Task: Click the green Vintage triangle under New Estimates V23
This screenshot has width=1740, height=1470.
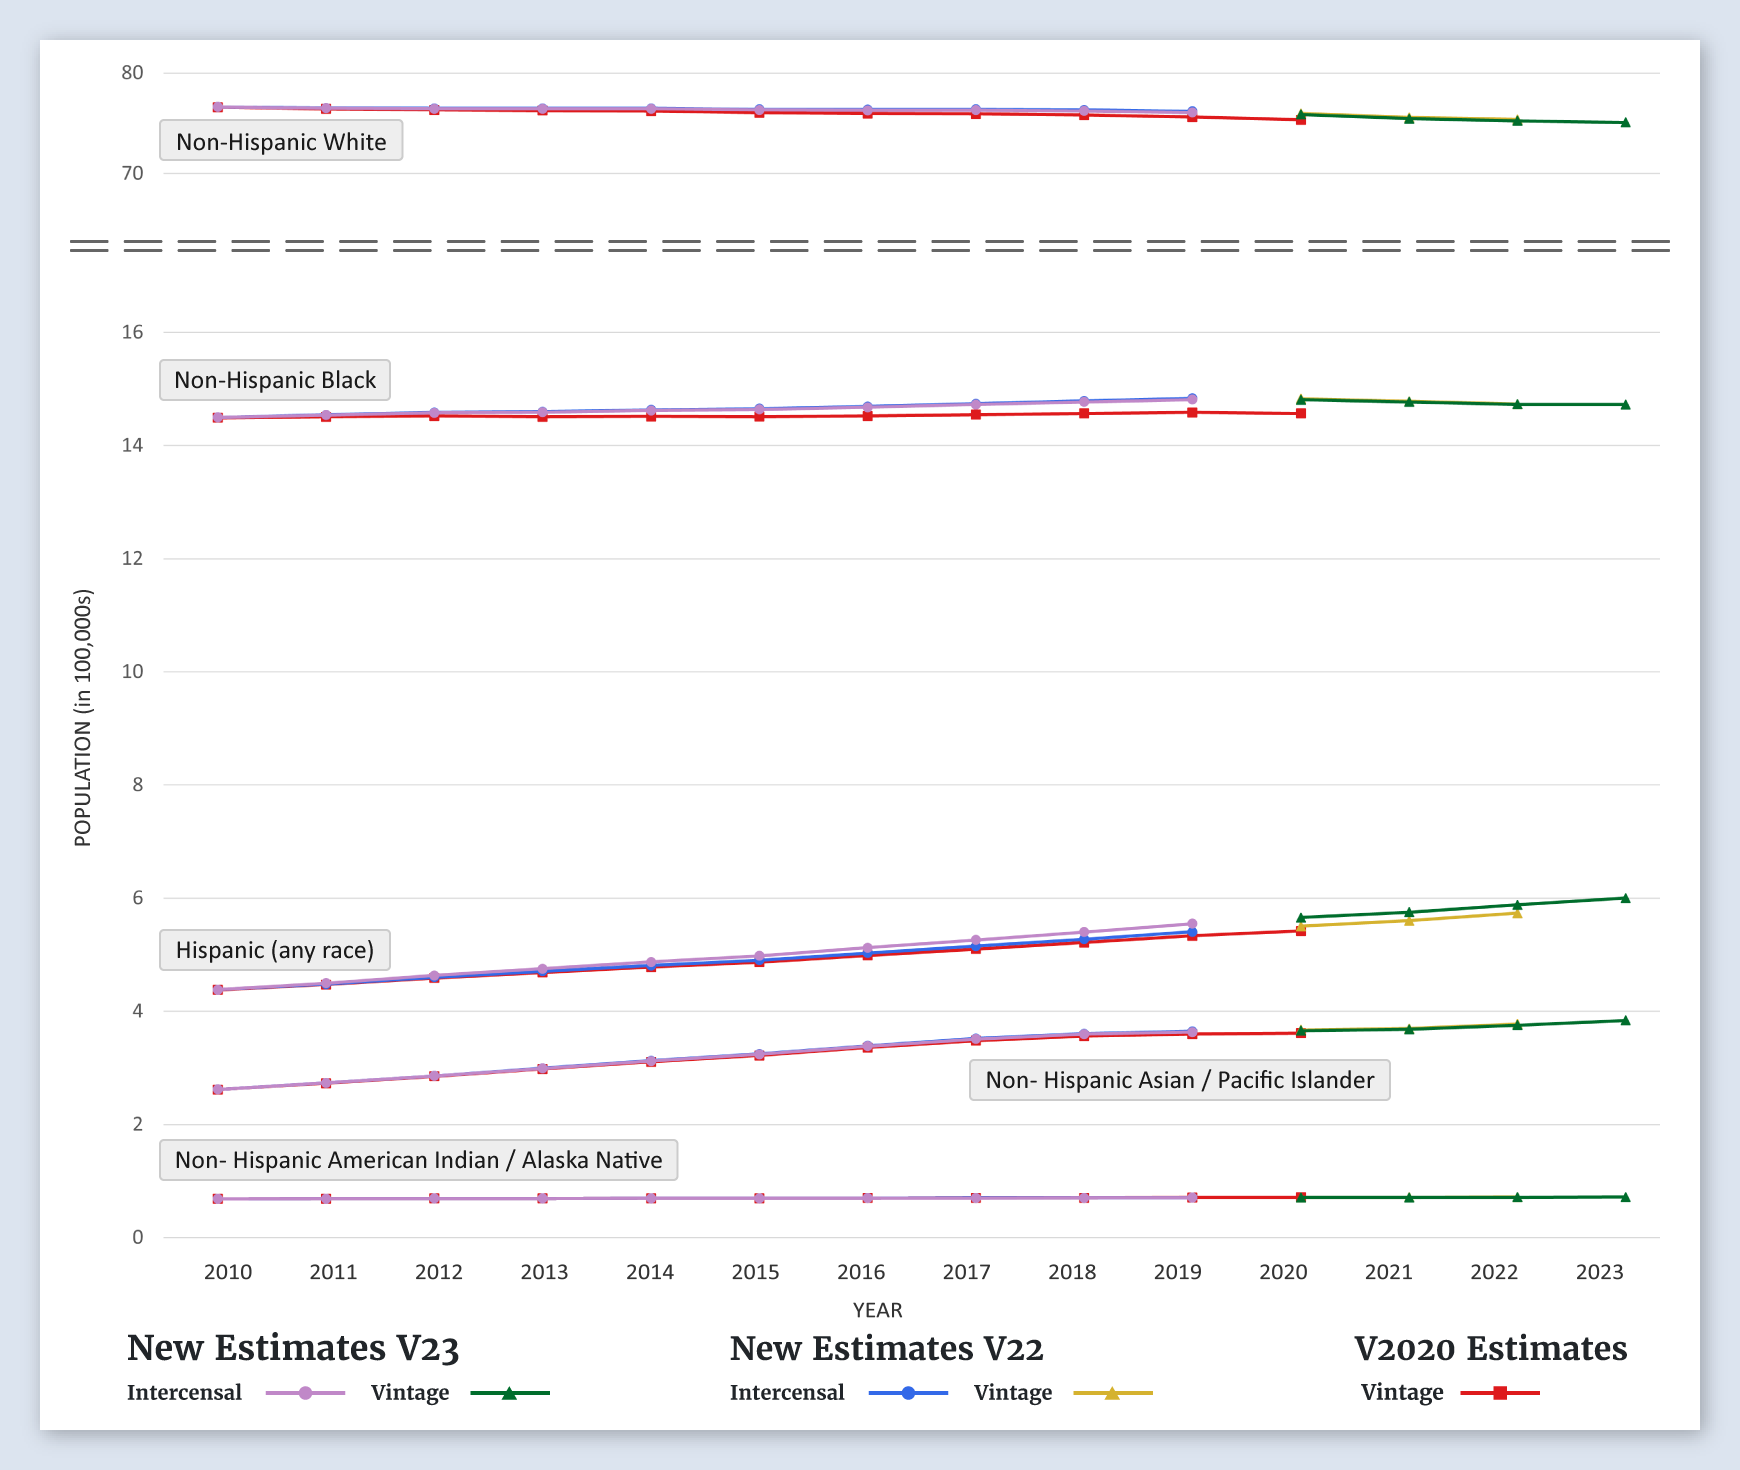Action: click(x=509, y=1393)
